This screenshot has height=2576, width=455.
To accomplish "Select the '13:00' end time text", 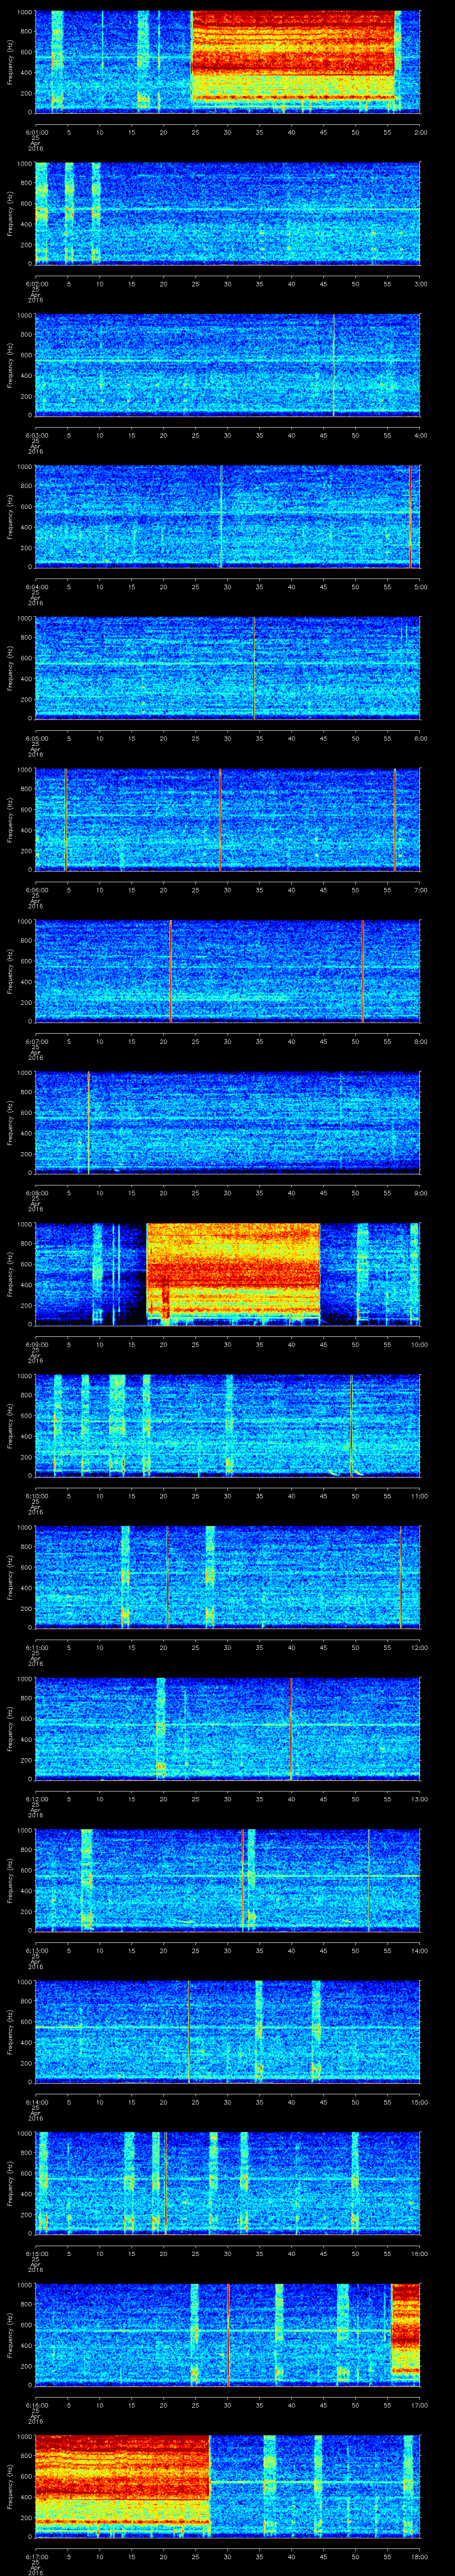I will (419, 1800).
